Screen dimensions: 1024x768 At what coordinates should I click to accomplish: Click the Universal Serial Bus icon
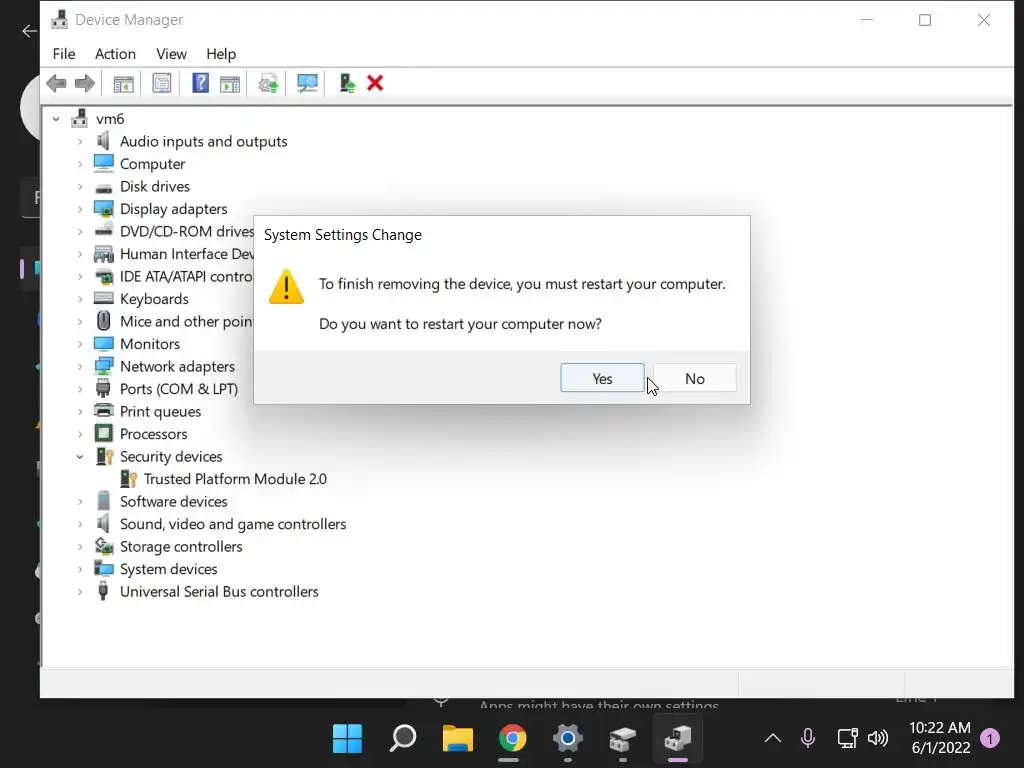103,591
